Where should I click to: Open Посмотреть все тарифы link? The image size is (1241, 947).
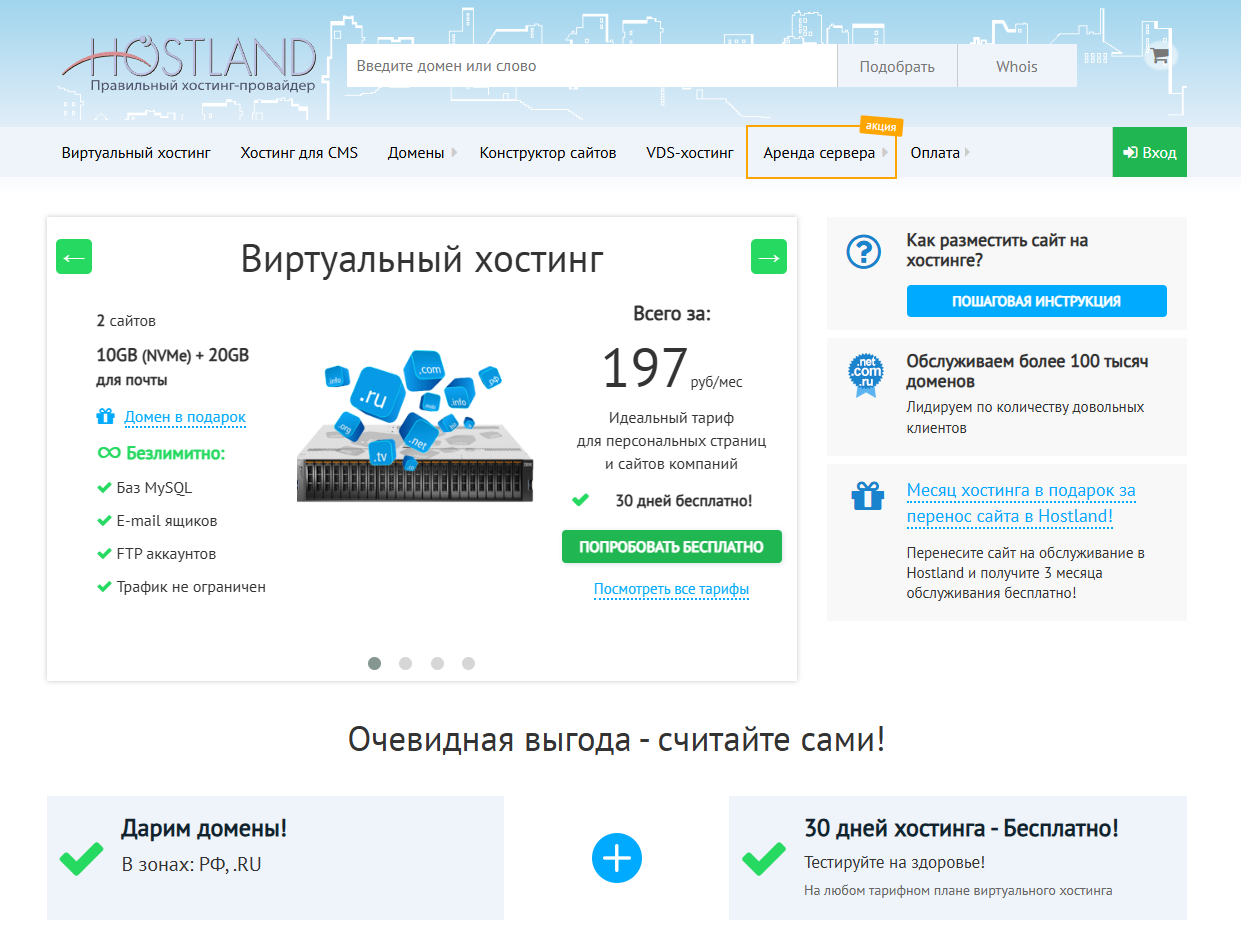tap(671, 590)
